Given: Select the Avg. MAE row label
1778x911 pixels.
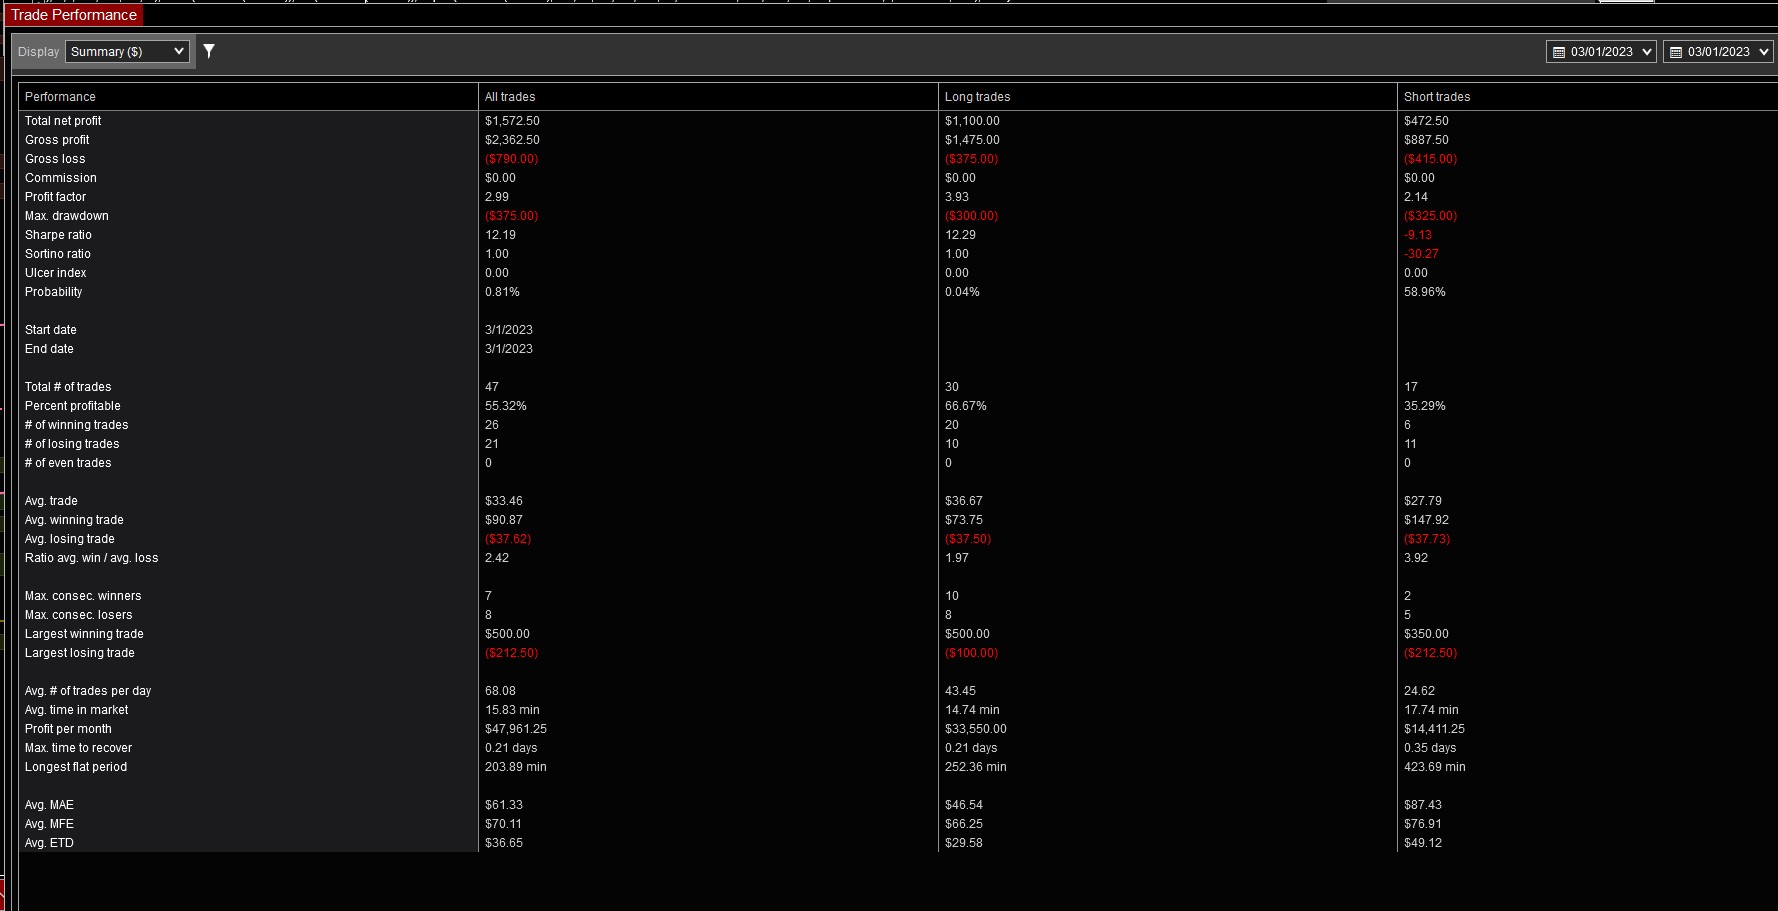Looking at the screenshot, I should 49,805.
